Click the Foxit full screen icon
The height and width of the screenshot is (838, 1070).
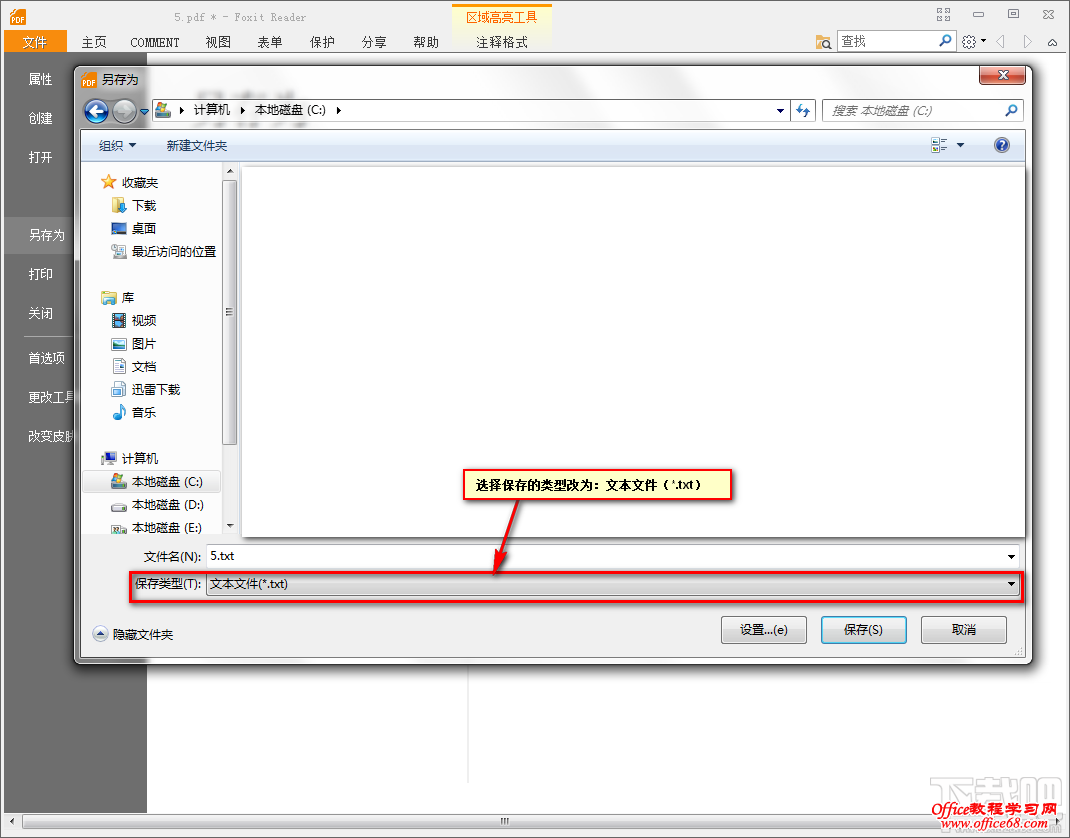(944, 14)
